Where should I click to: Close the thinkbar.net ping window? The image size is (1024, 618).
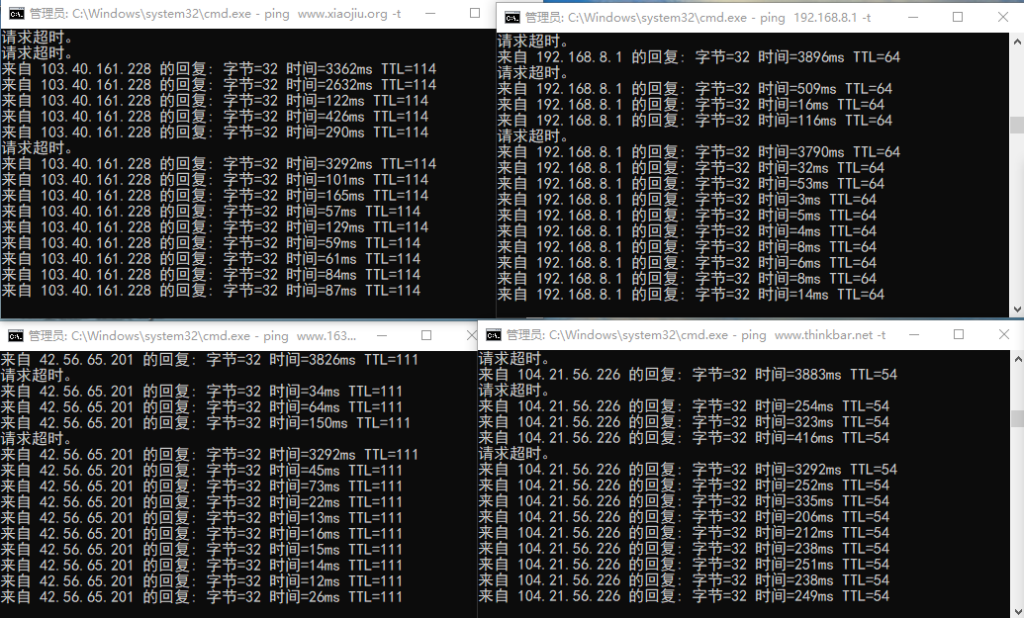[x=1004, y=334]
